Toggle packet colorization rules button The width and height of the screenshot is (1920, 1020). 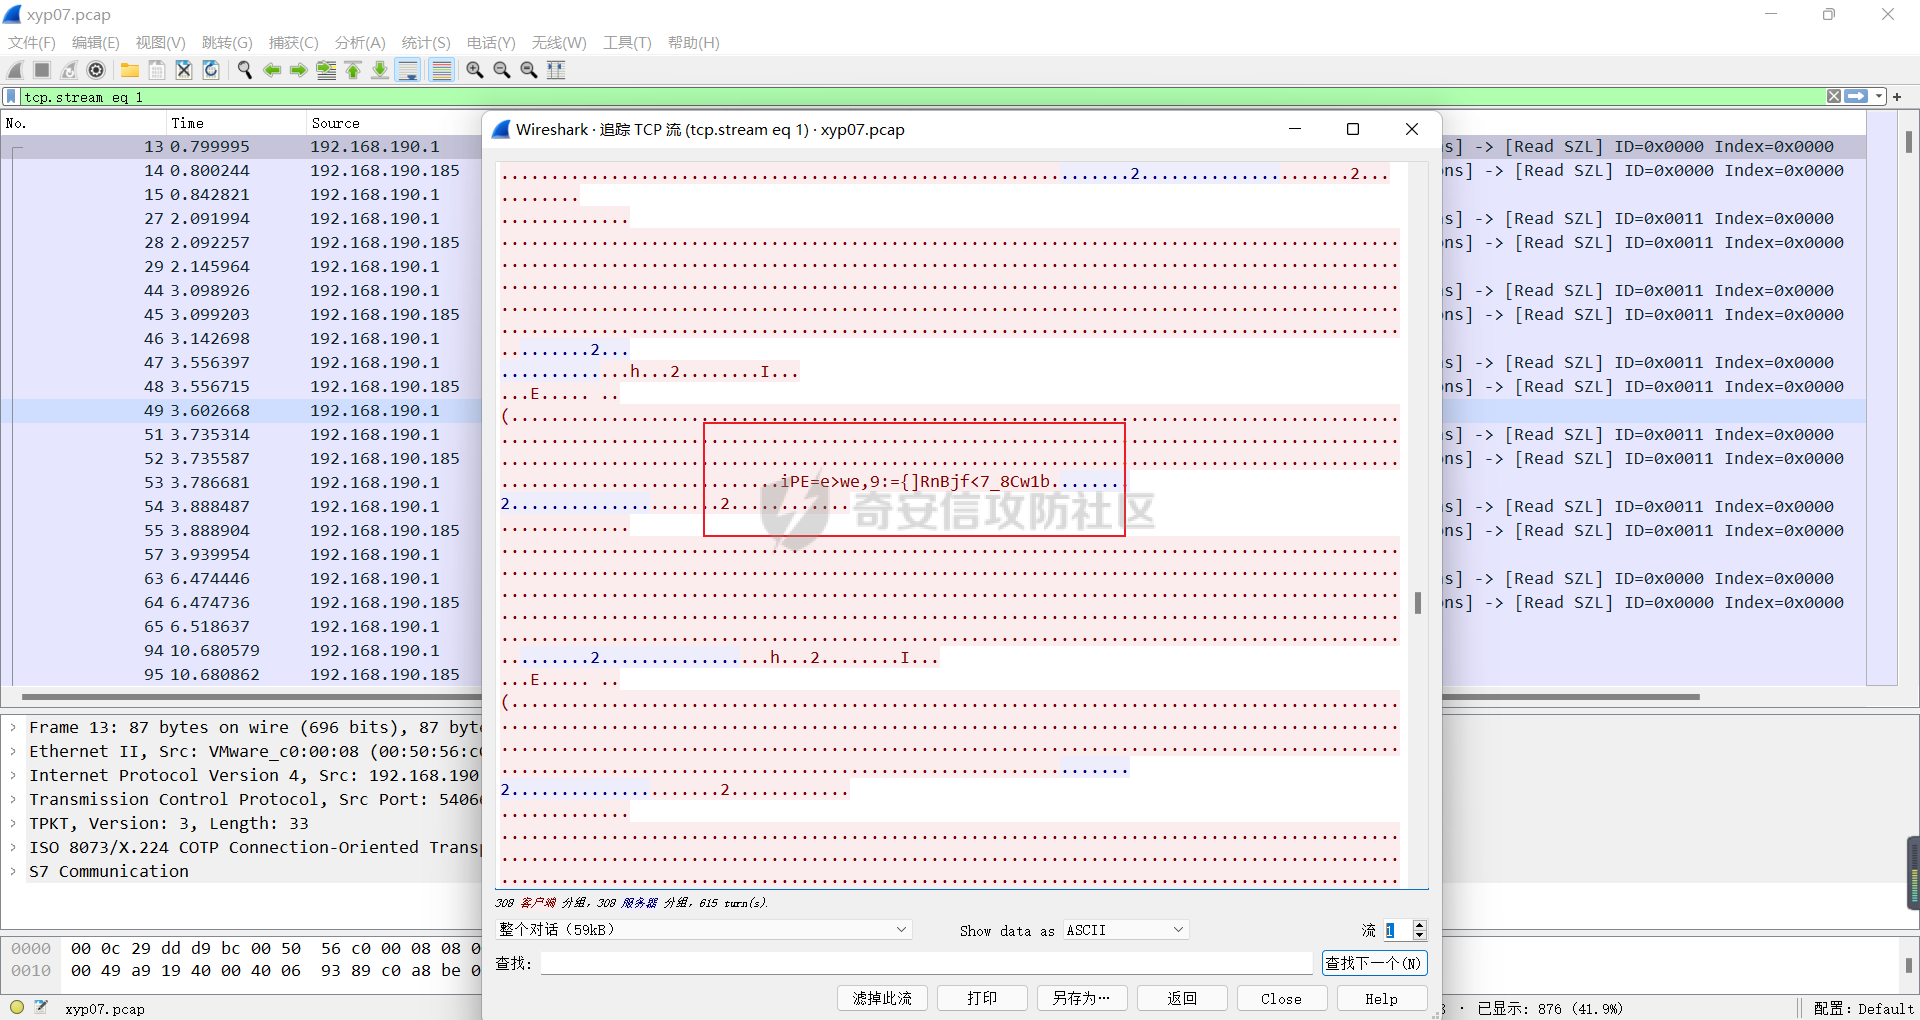[x=441, y=70]
